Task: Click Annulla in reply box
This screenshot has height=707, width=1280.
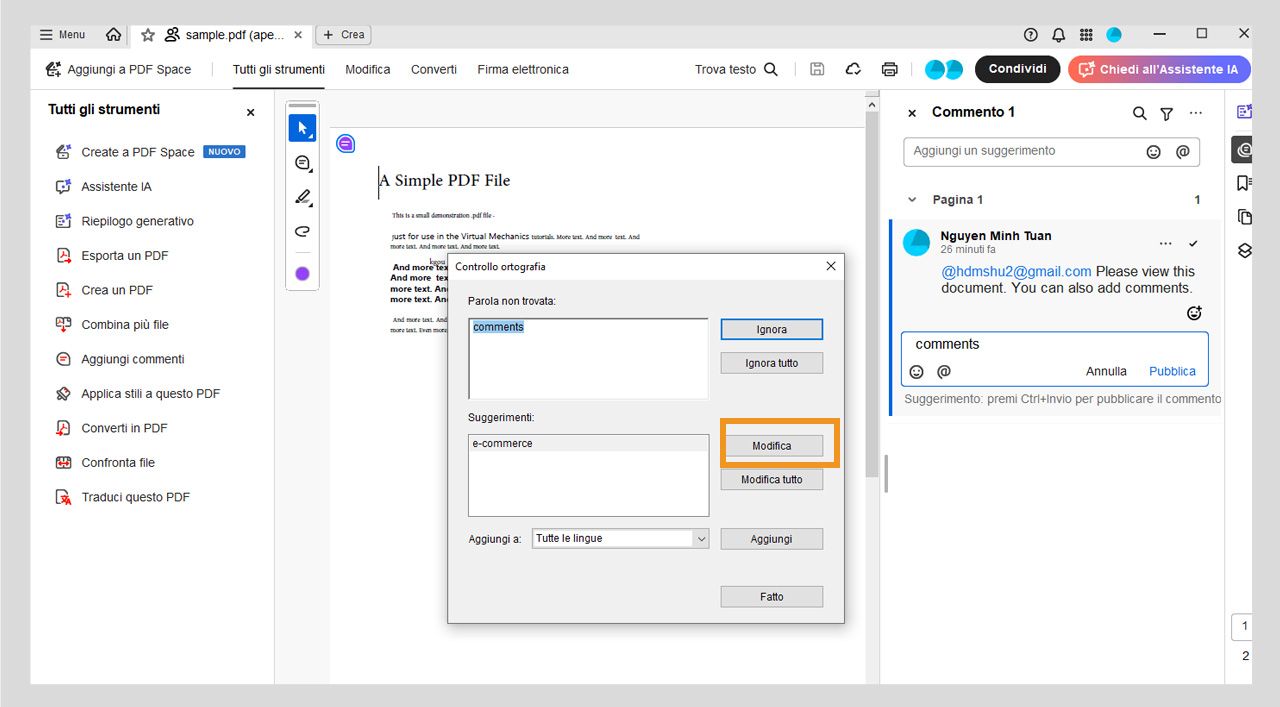Action: pyautogui.click(x=1106, y=371)
